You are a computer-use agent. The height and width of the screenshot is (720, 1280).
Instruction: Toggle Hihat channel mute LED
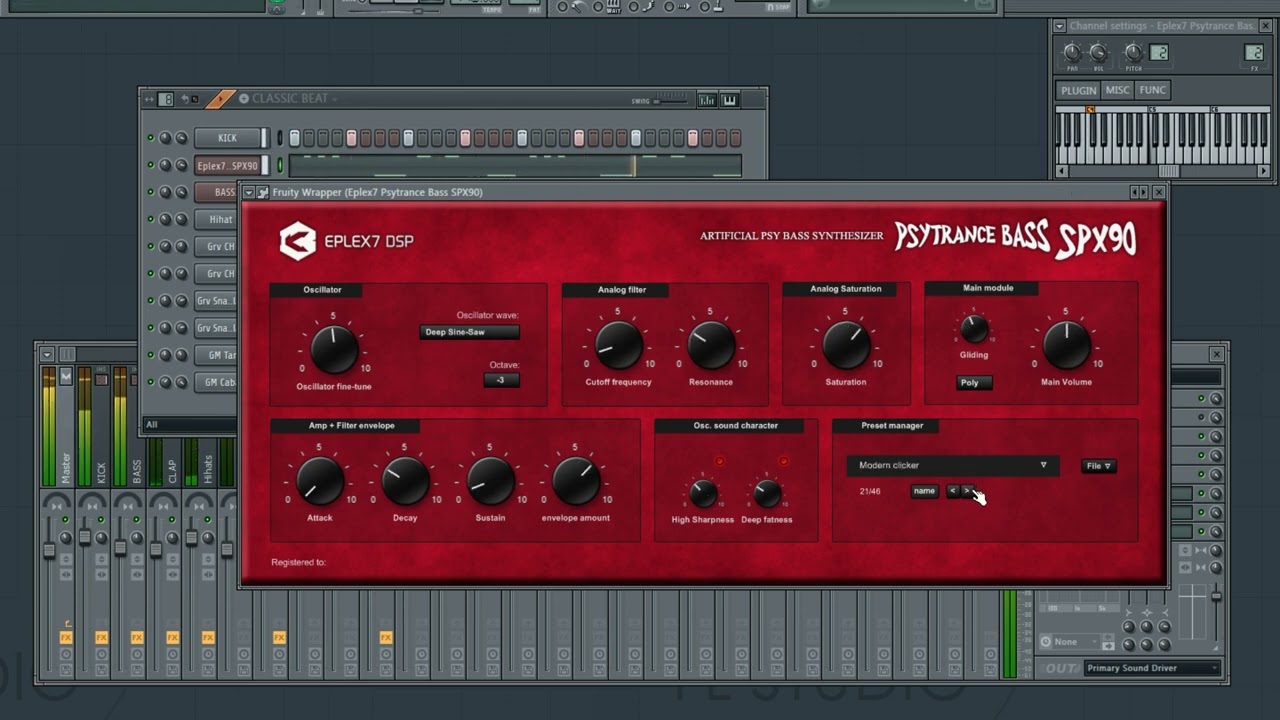click(x=151, y=219)
